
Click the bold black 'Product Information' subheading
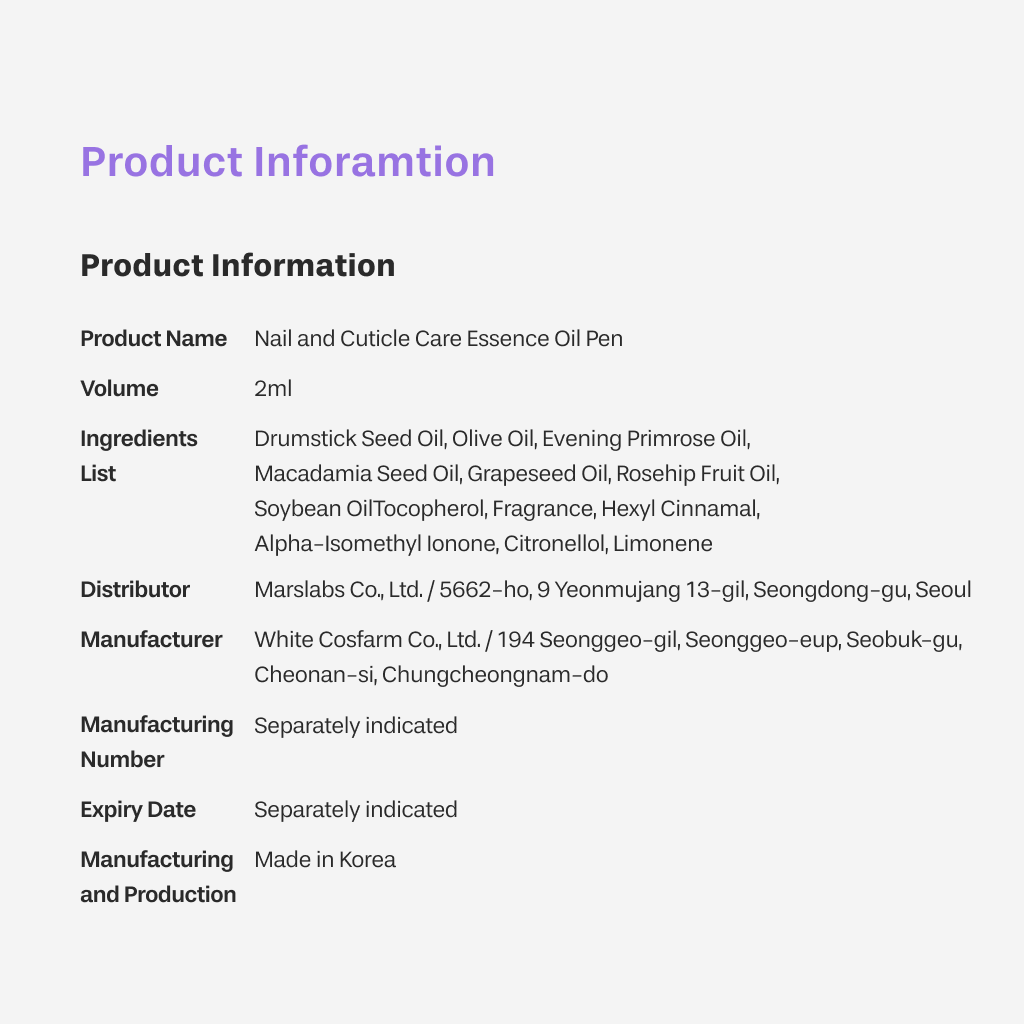click(238, 266)
